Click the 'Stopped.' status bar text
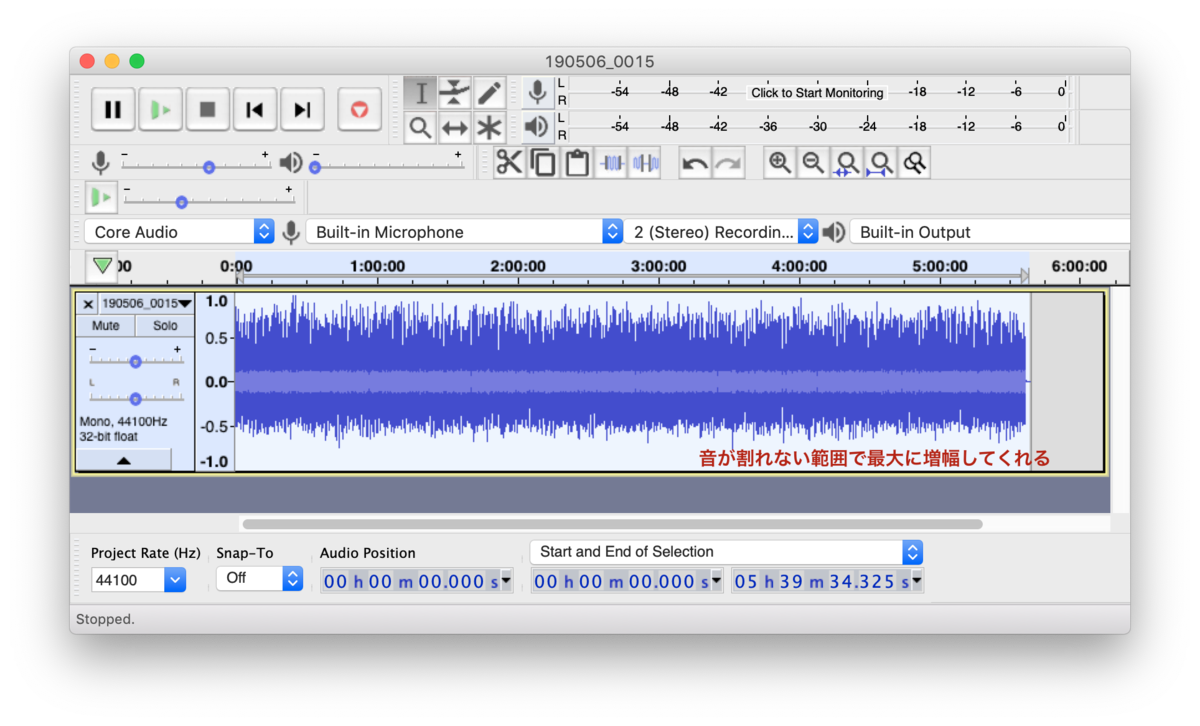 (x=105, y=619)
